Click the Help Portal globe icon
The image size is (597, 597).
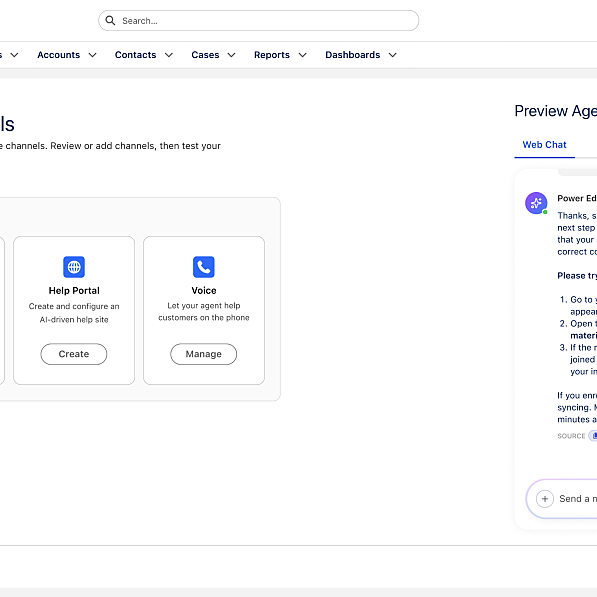[74, 267]
